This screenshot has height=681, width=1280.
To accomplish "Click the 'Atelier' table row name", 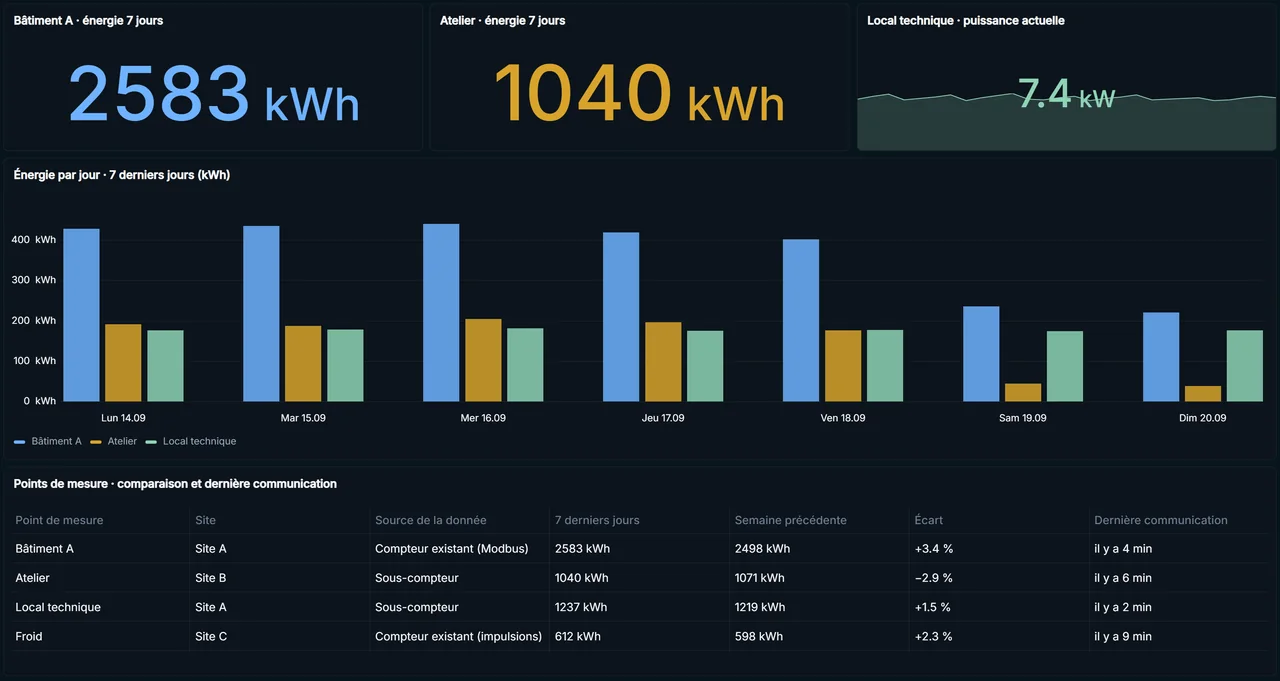I will tap(32, 578).
